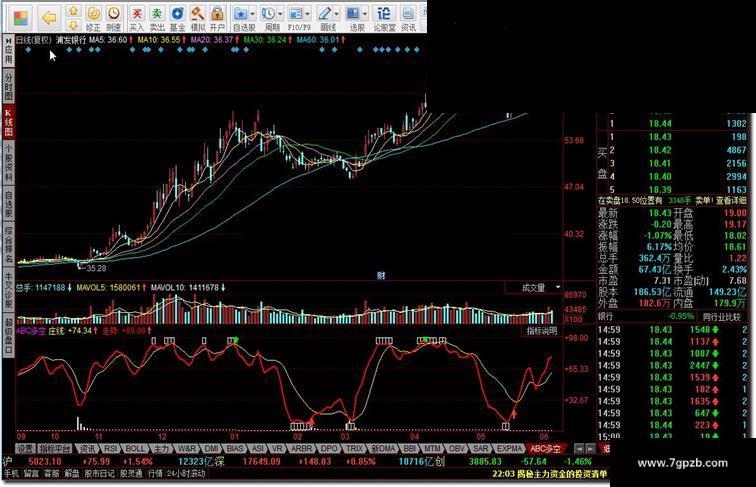Click the 应用 sidebar tab
756x487 pixels.
pos(8,50)
